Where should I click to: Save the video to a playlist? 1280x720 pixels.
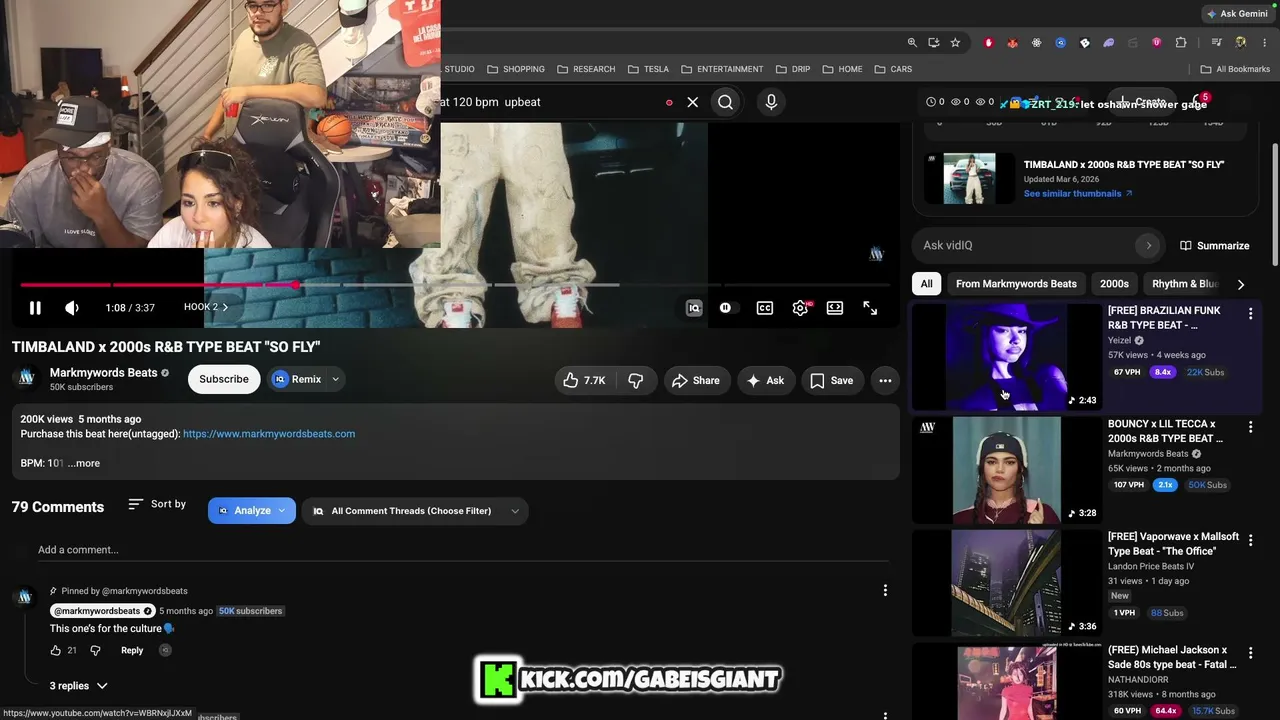point(832,380)
